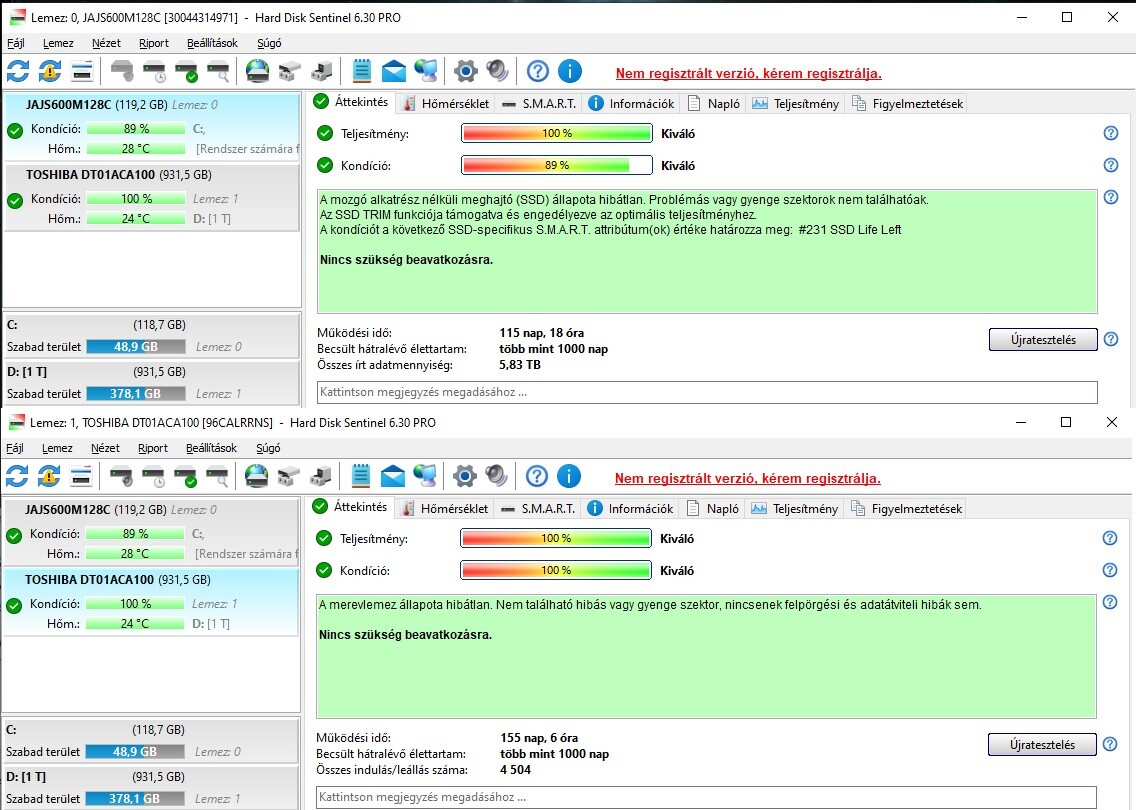Screen dimensions: 1136x810
Task: Click the comment field in top window
Action: click(x=707, y=392)
